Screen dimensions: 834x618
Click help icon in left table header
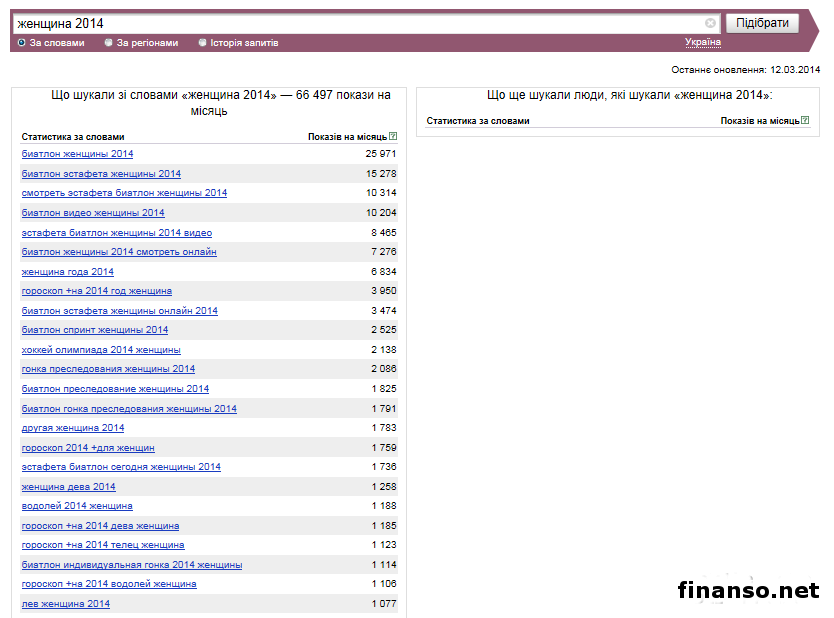coord(393,136)
